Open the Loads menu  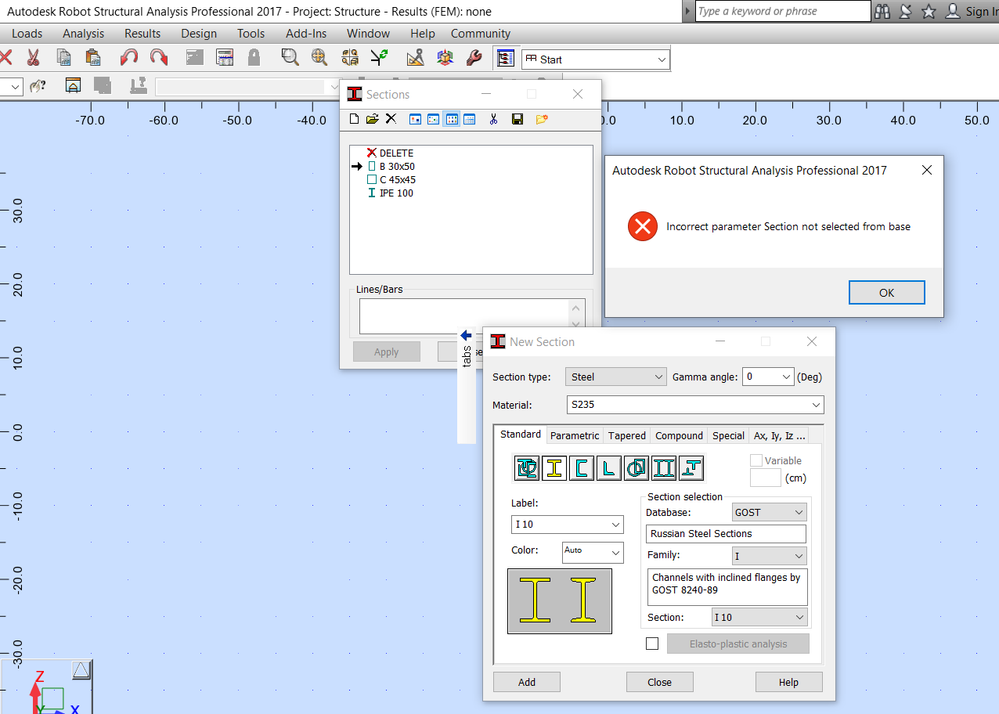click(x=27, y=34)
